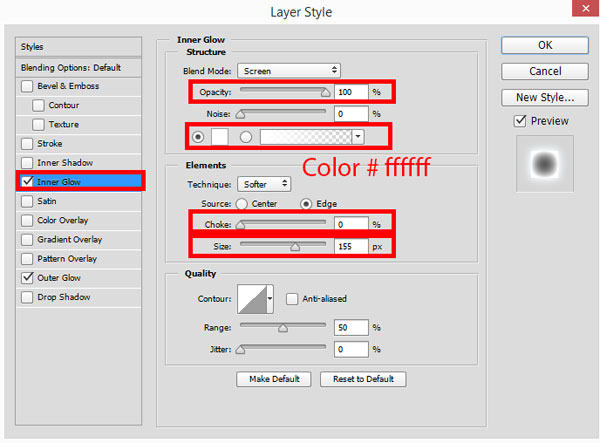
Task: Click the Jitter value field
Action: [x=351, y=349]
